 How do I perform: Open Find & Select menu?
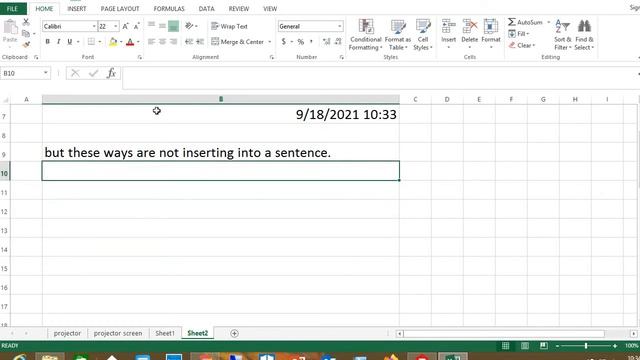point(584,35)
